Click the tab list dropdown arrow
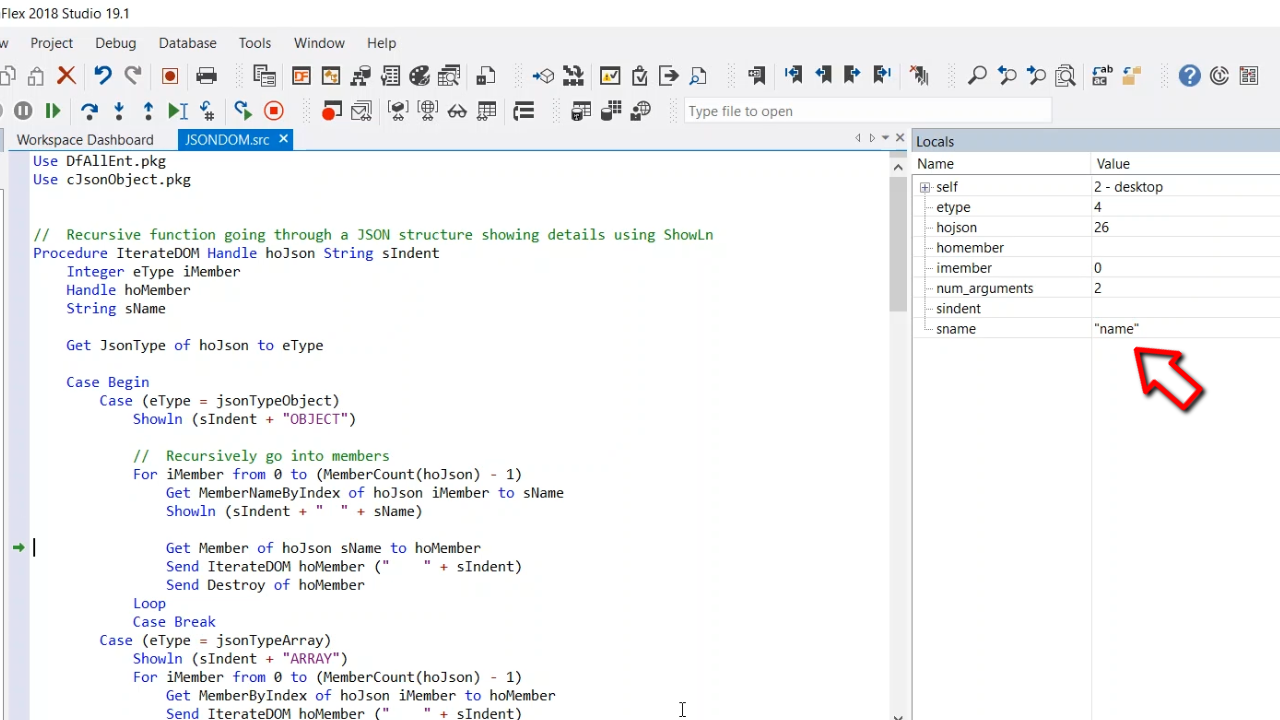 point(885,138)
